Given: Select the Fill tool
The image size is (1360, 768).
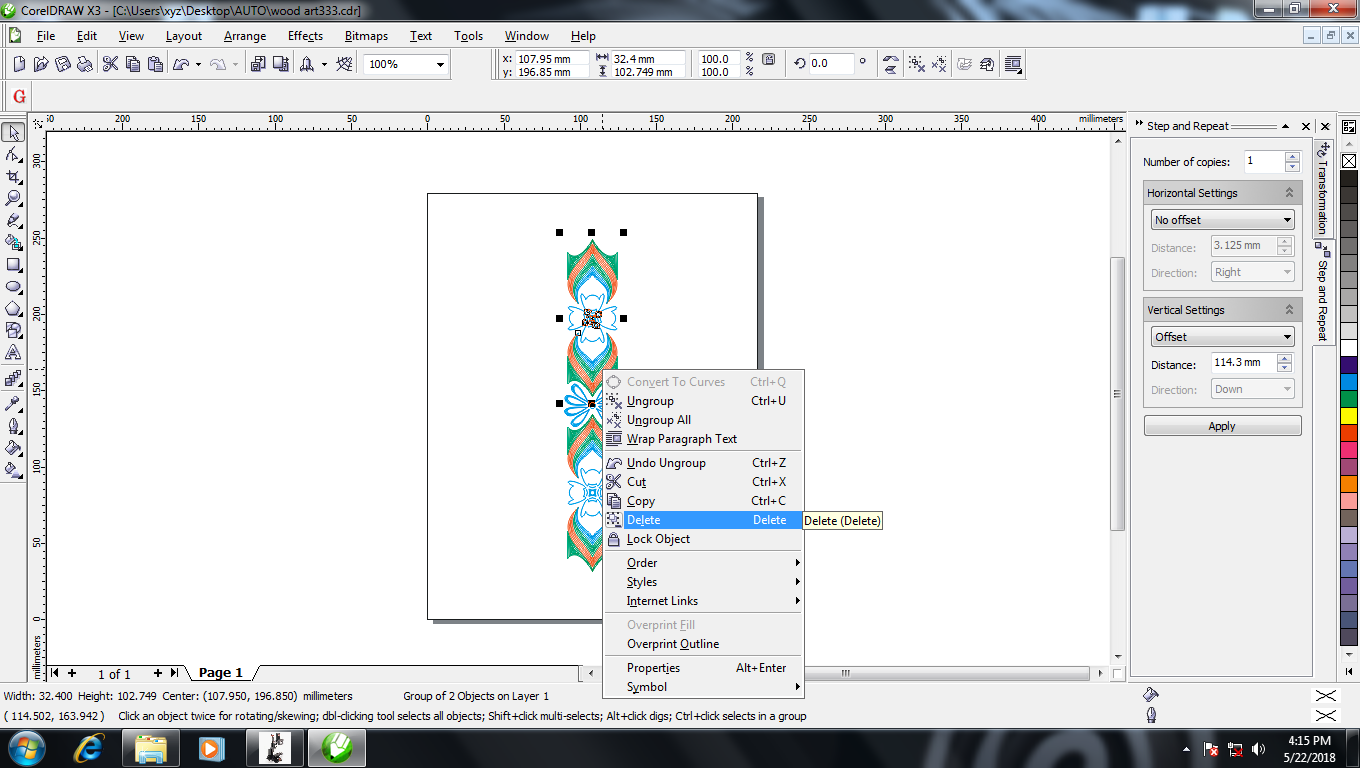Looking at the screenshot, I should 13,447.
